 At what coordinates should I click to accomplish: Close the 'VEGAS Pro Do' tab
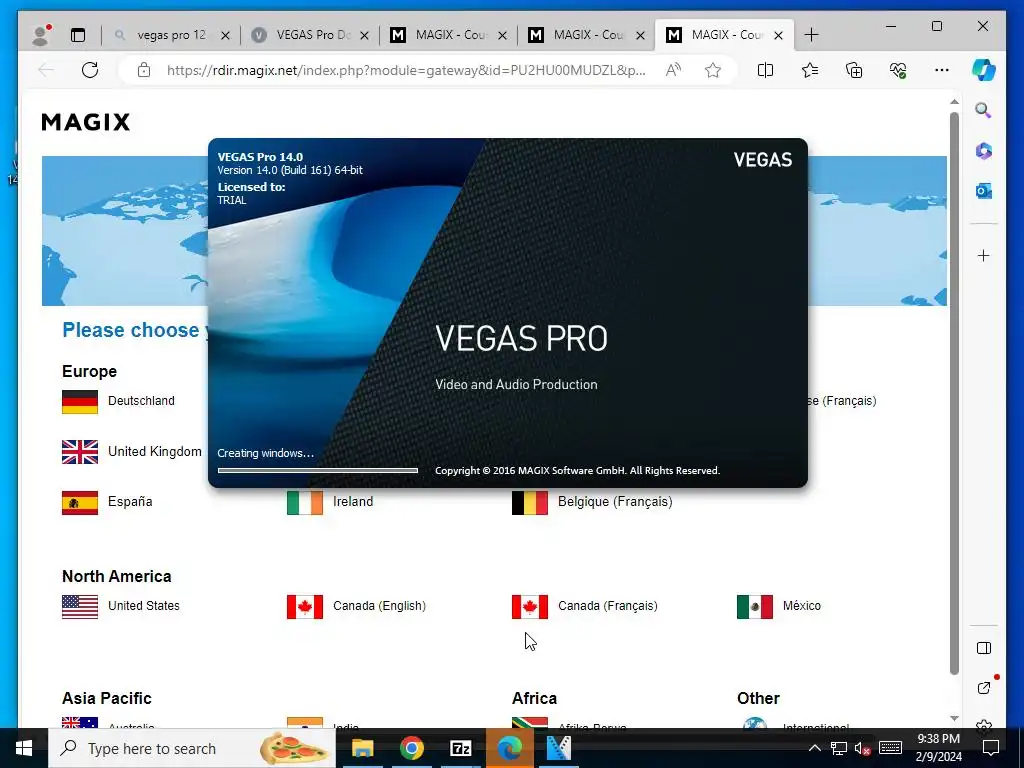point(364,35)
